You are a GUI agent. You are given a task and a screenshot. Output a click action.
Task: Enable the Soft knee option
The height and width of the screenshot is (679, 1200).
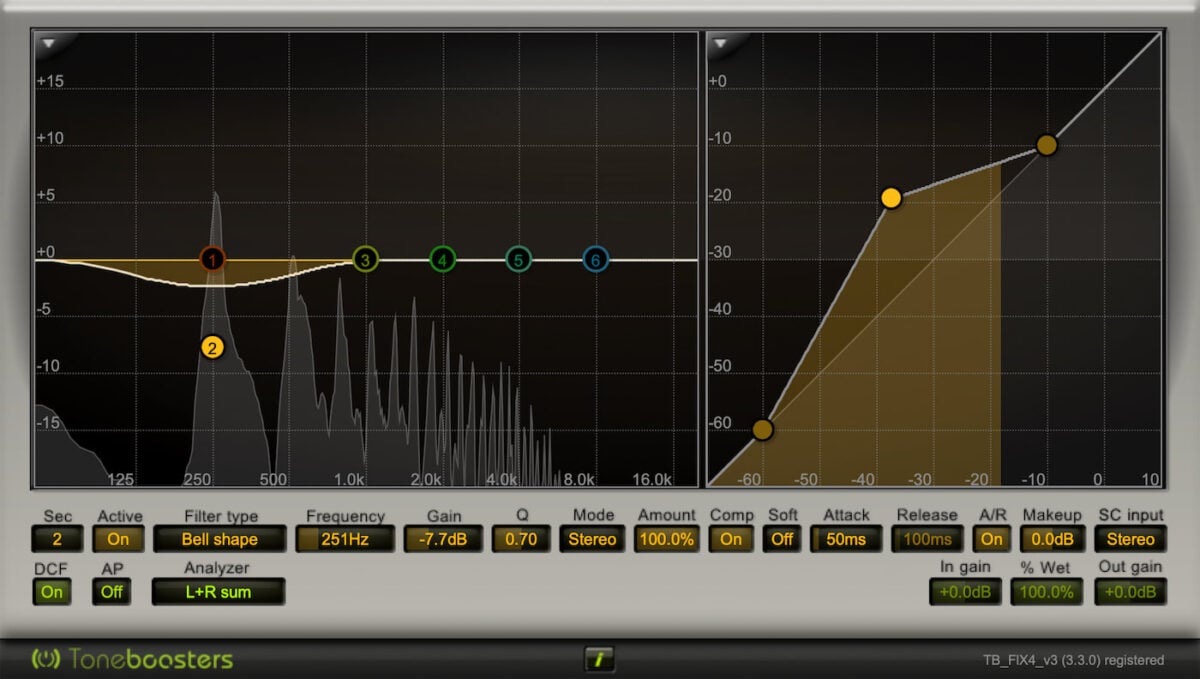(x=782, y=539)
